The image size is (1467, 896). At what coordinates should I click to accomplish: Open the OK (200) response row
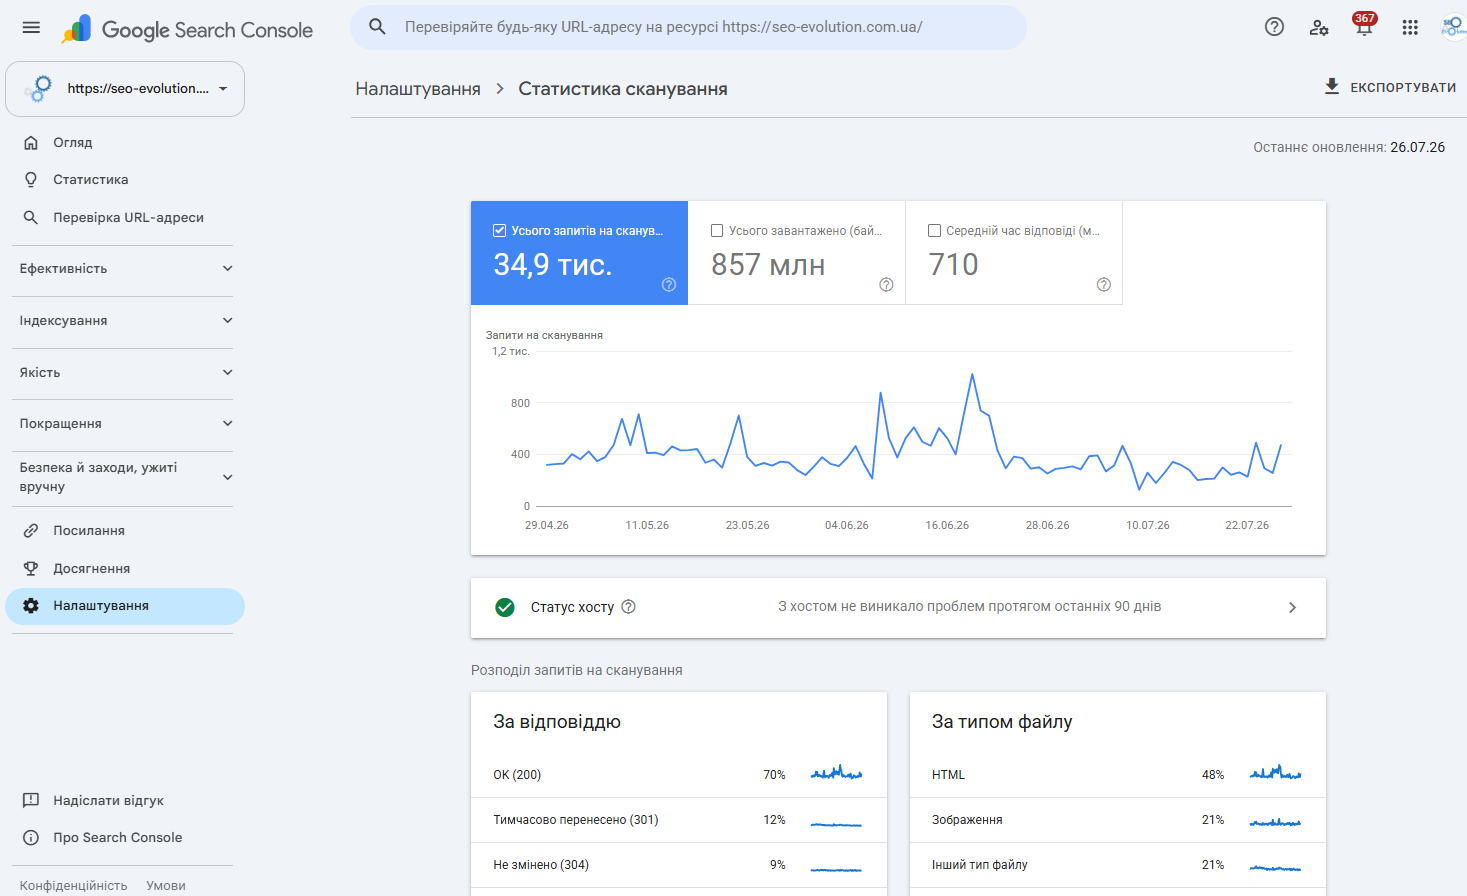click(679, 775)
